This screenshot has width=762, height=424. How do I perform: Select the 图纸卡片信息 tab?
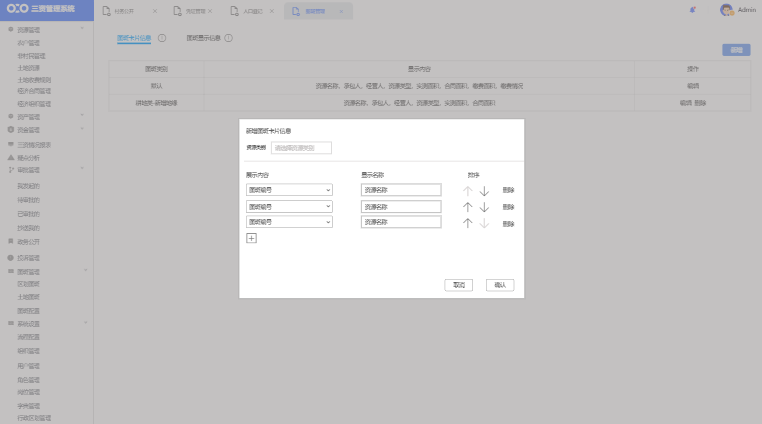click(134, 38)
